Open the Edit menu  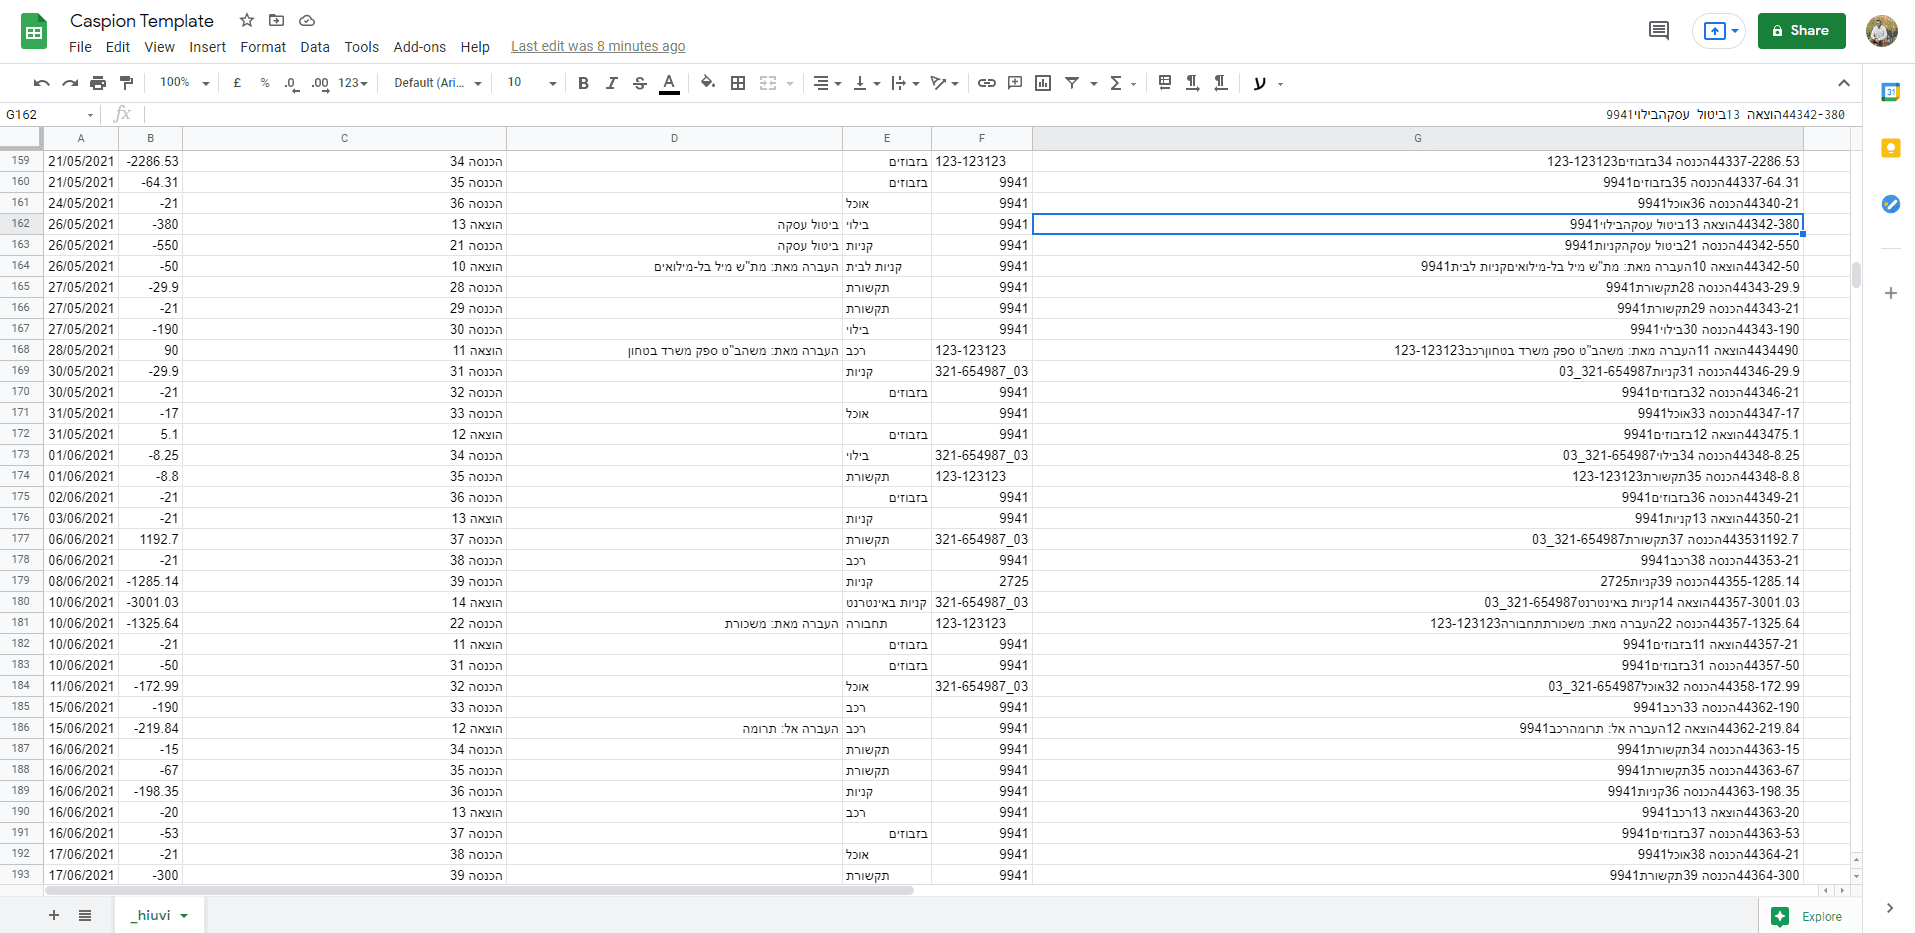pyautogui.click(x=118, y=47)
